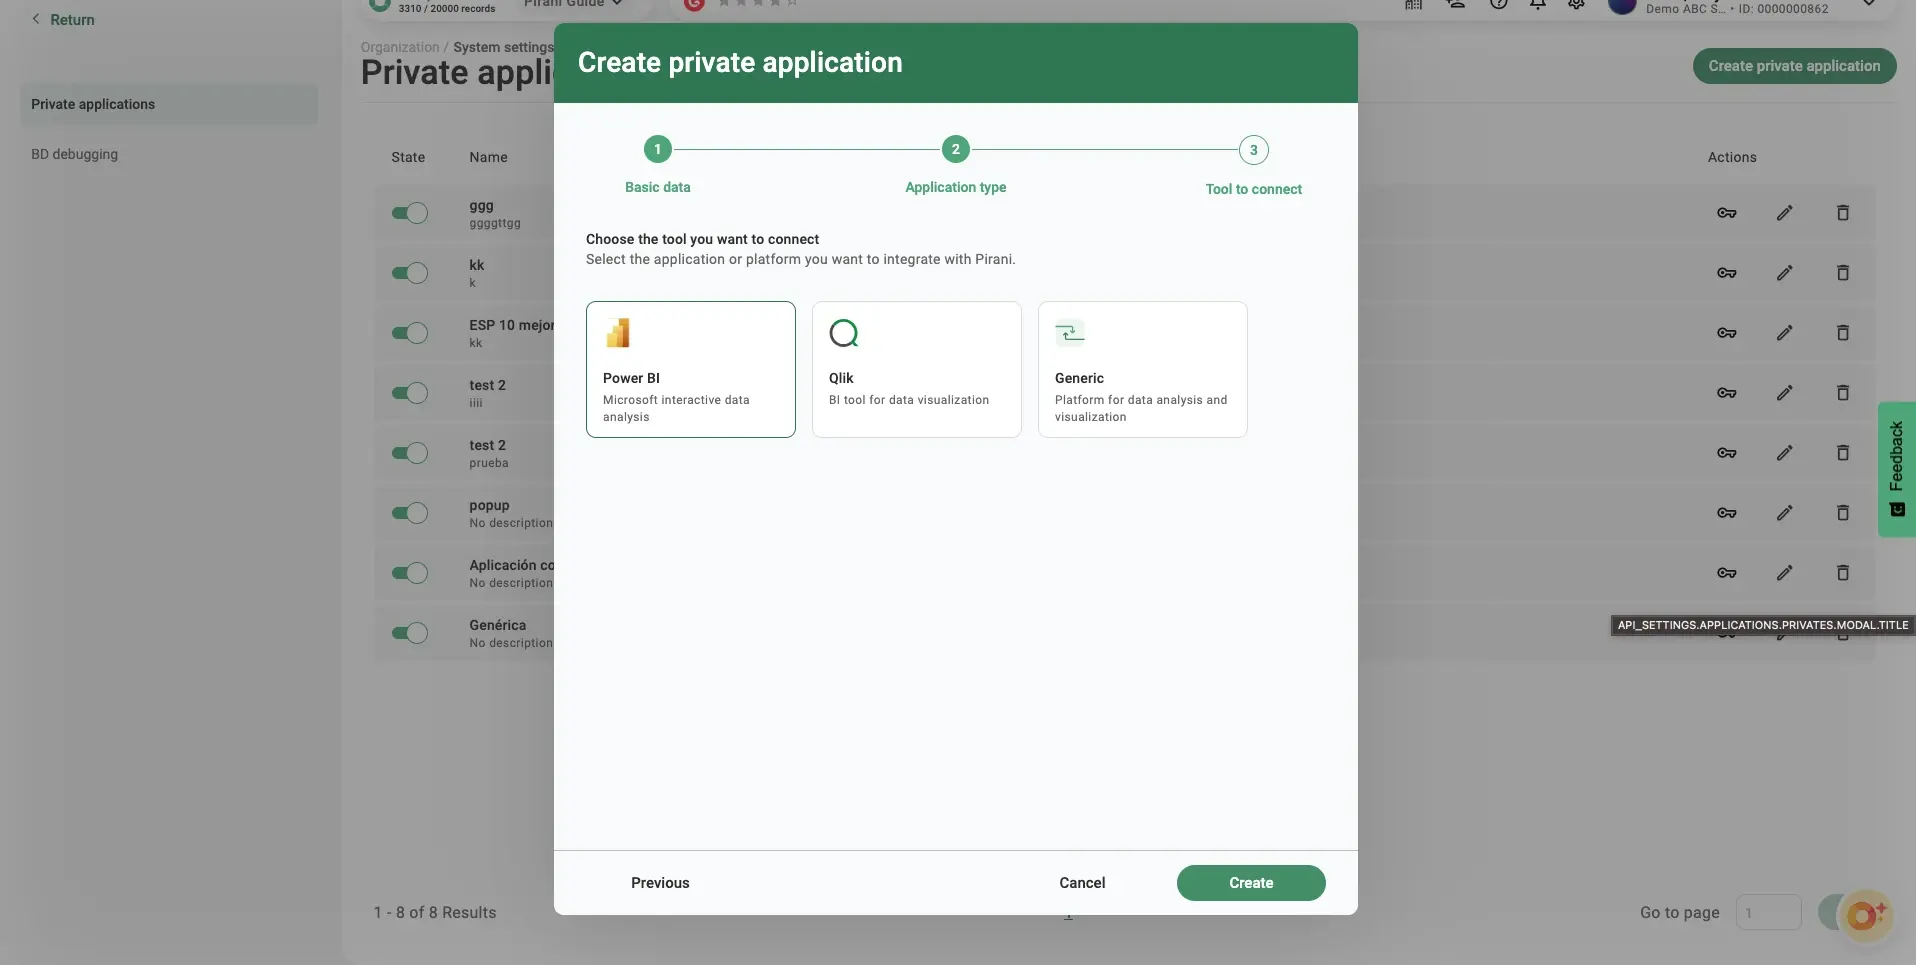Toggle the Genérica application state switch
Viewport: 1916px width, 965px height.
[x=409, y=633]
